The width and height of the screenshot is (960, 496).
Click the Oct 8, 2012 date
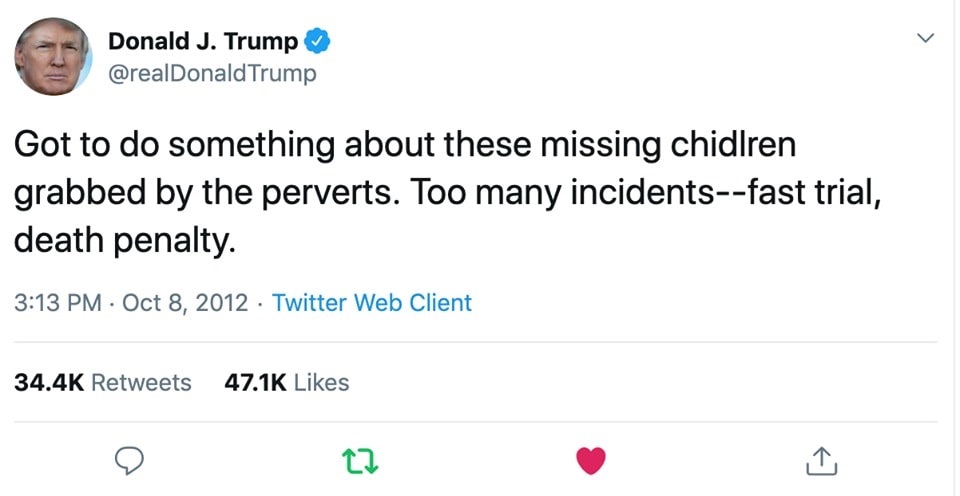(185, 302)
